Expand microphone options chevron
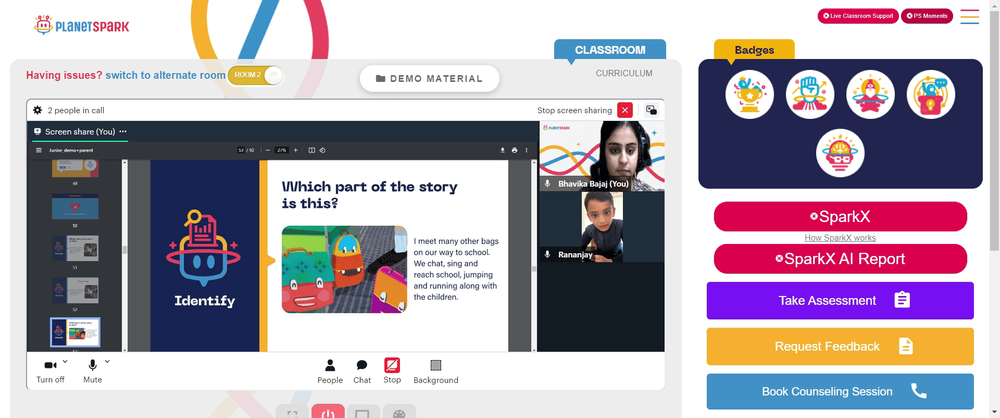1000x418 pixels. click(x=107, y=361)
